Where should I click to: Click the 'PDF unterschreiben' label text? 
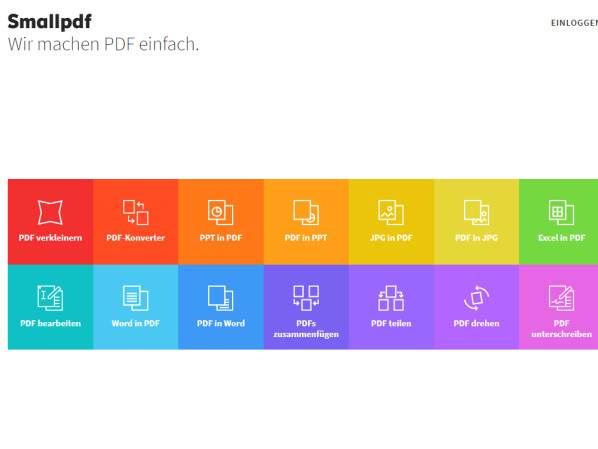561,328
